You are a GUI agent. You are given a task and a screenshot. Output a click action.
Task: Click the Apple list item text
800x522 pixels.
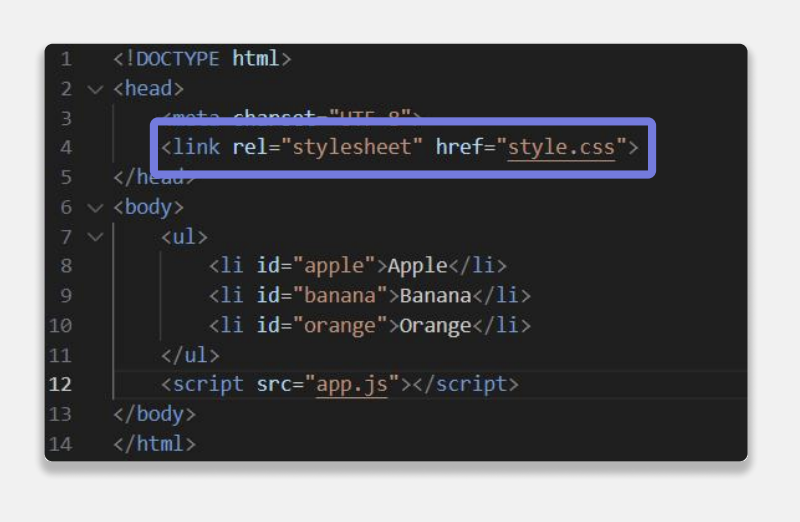click(418, 266)
